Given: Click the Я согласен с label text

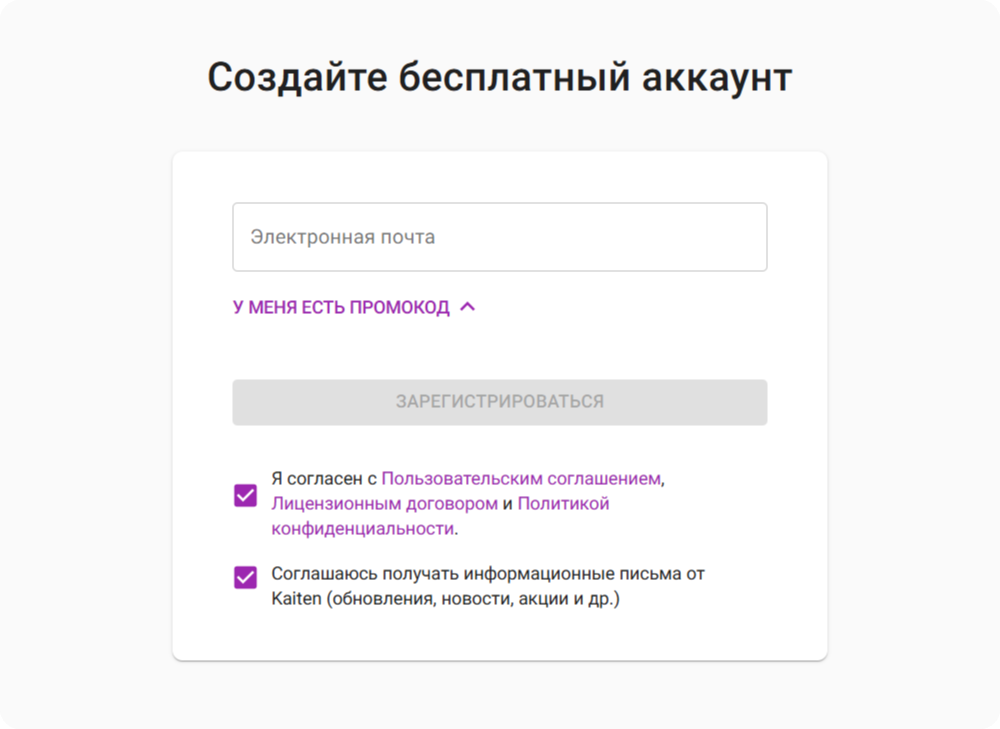Looking at the screenshot, I should (x=323, y=478).
